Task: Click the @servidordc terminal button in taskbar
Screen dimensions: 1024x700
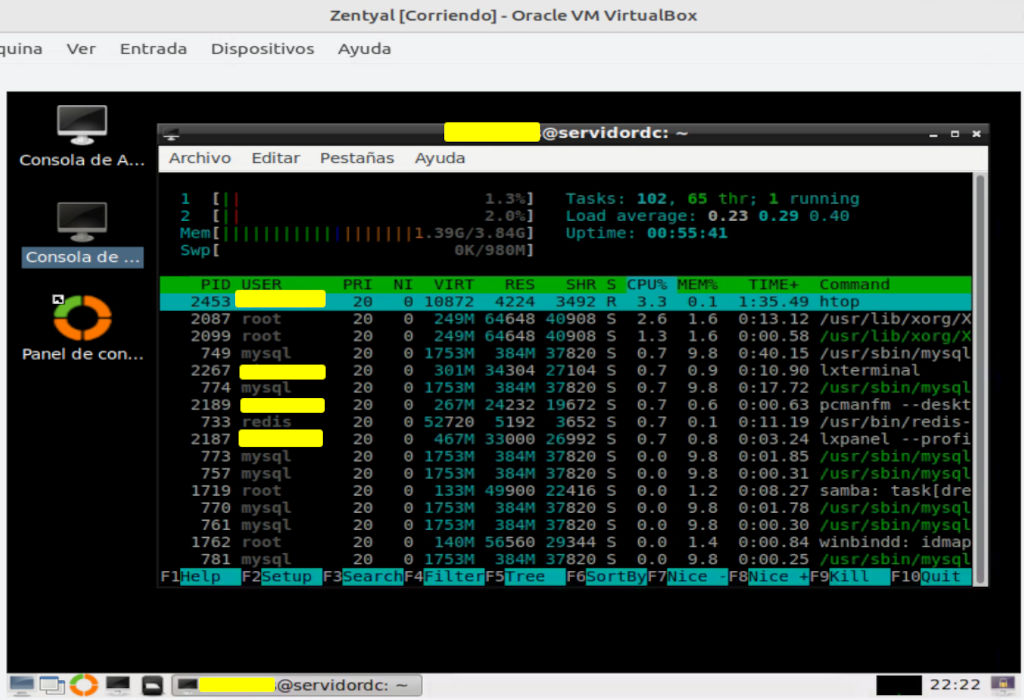Action: coord(297,685)
